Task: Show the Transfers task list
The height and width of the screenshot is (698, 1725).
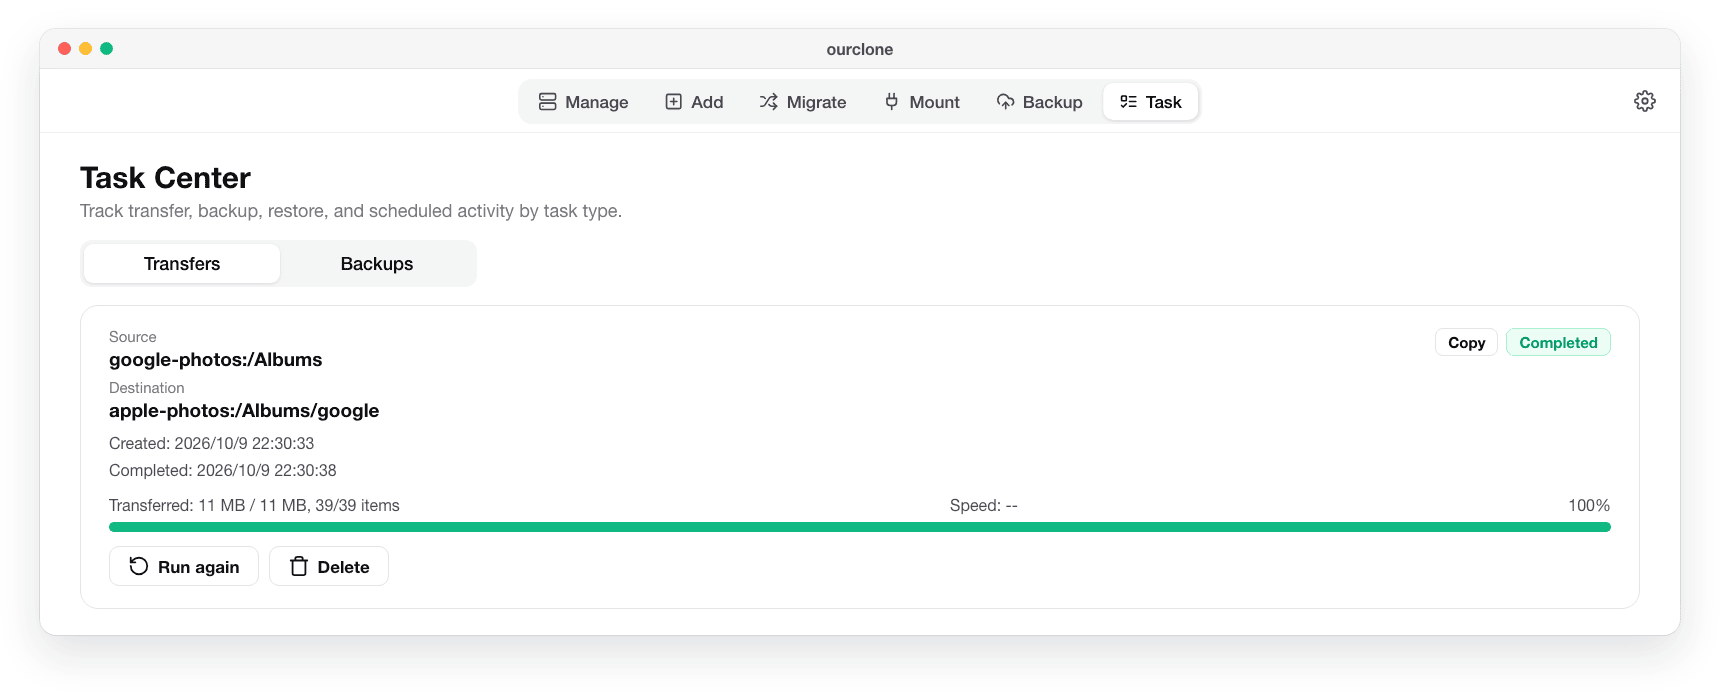Action: click(x=182, y=264)
